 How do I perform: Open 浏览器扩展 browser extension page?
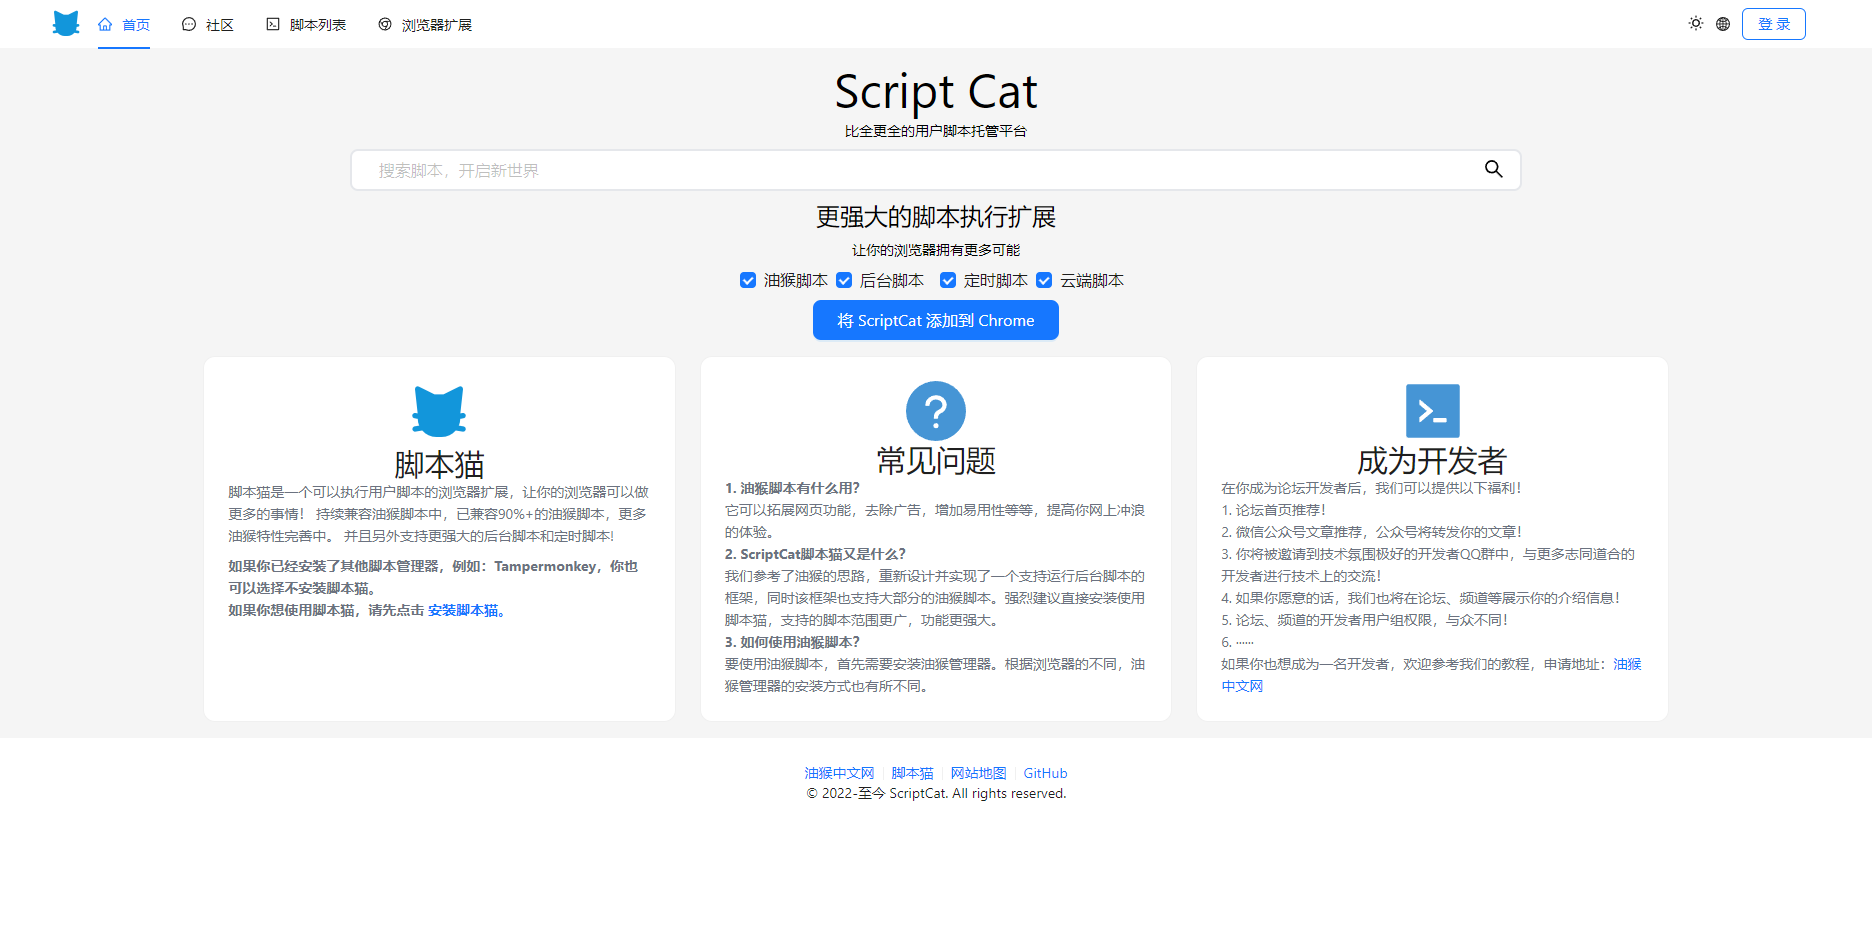425,25
